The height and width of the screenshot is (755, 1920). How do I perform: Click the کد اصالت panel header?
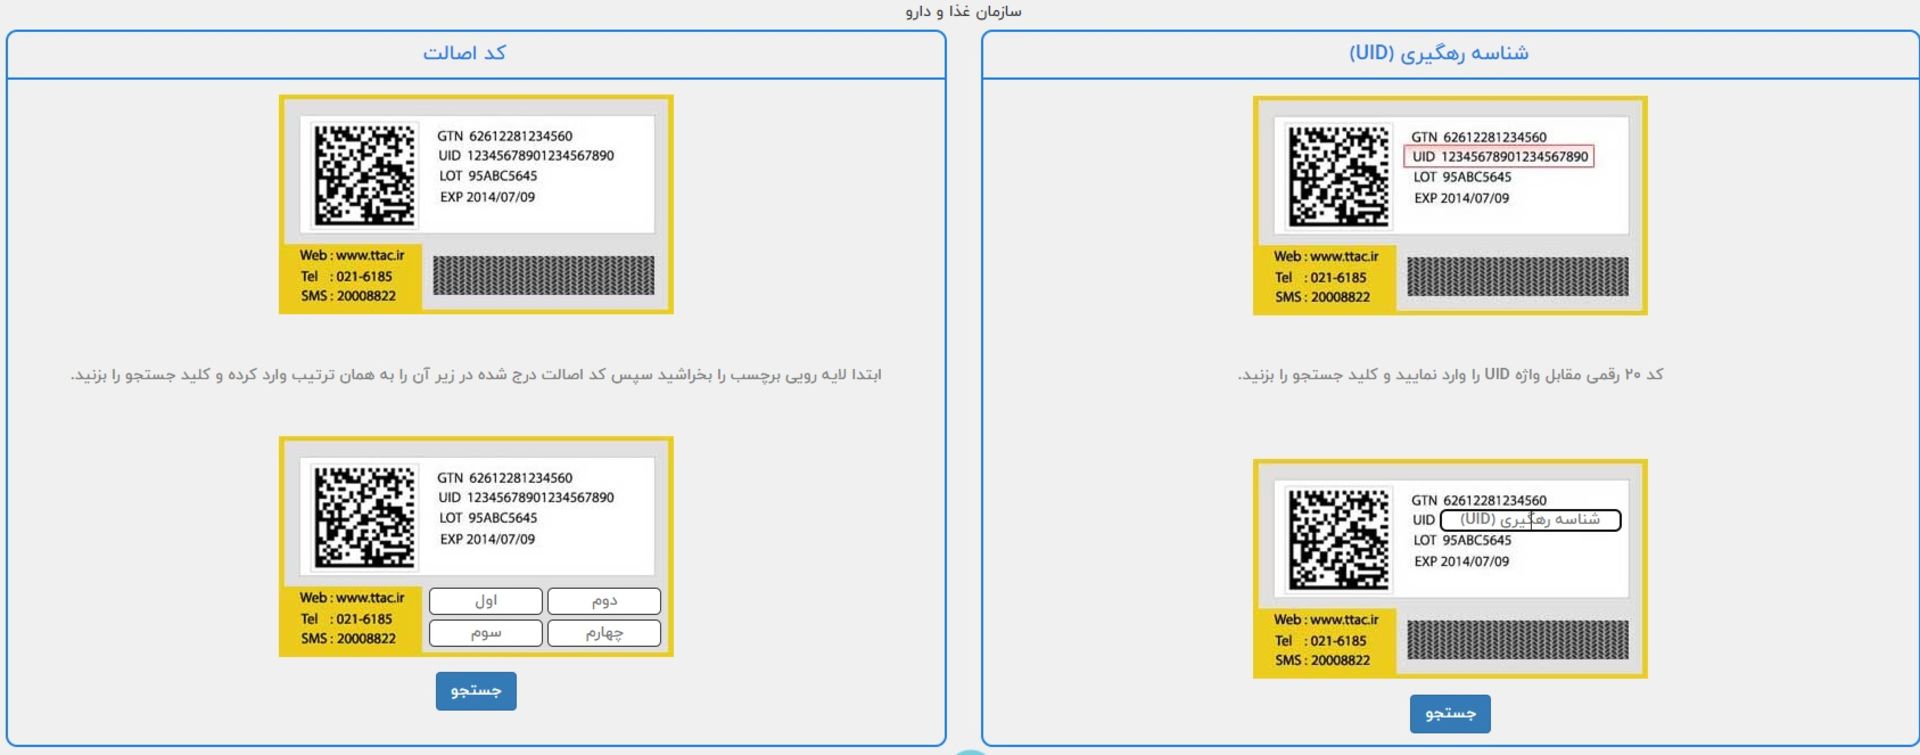click(x=464, y=53)
